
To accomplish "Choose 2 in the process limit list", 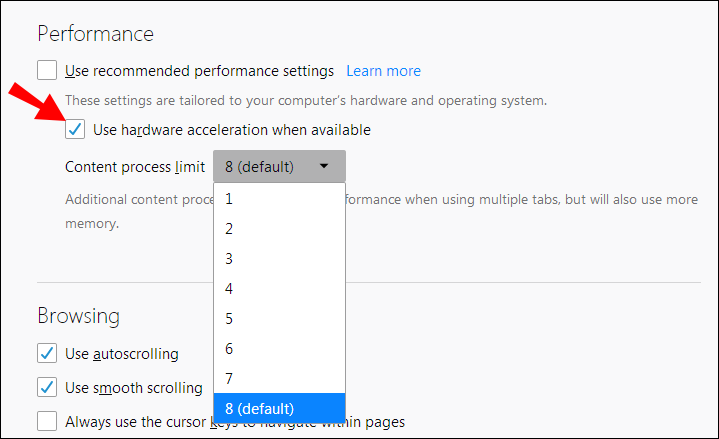I will 279,228.
